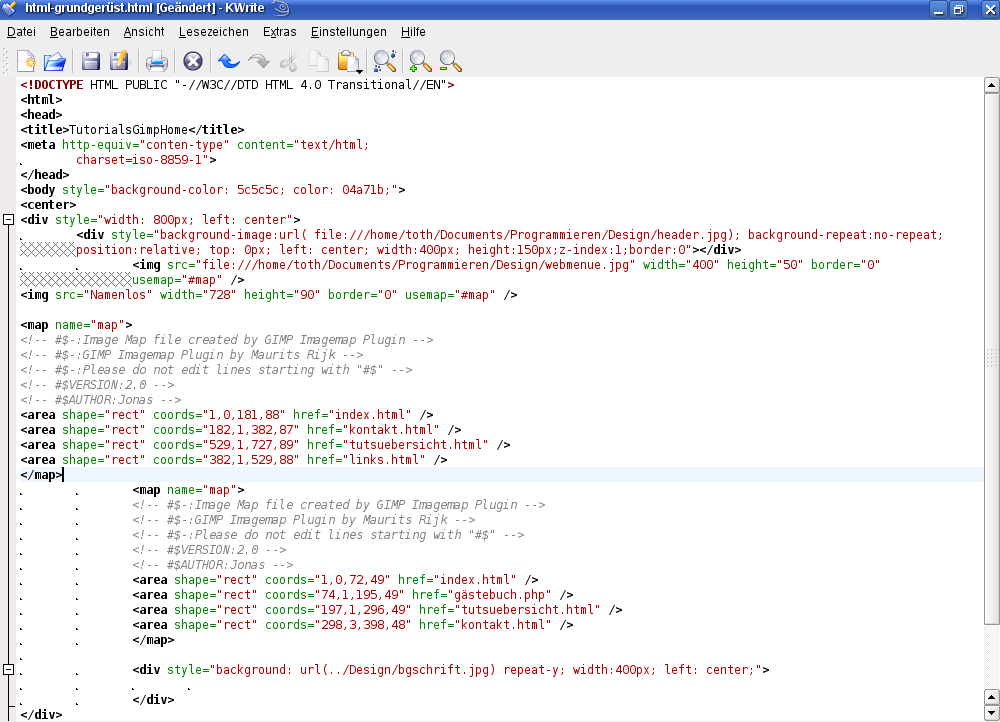Click the DOCTYPE declaration line
Screen dimensions: 1000x722
[237, 85]
